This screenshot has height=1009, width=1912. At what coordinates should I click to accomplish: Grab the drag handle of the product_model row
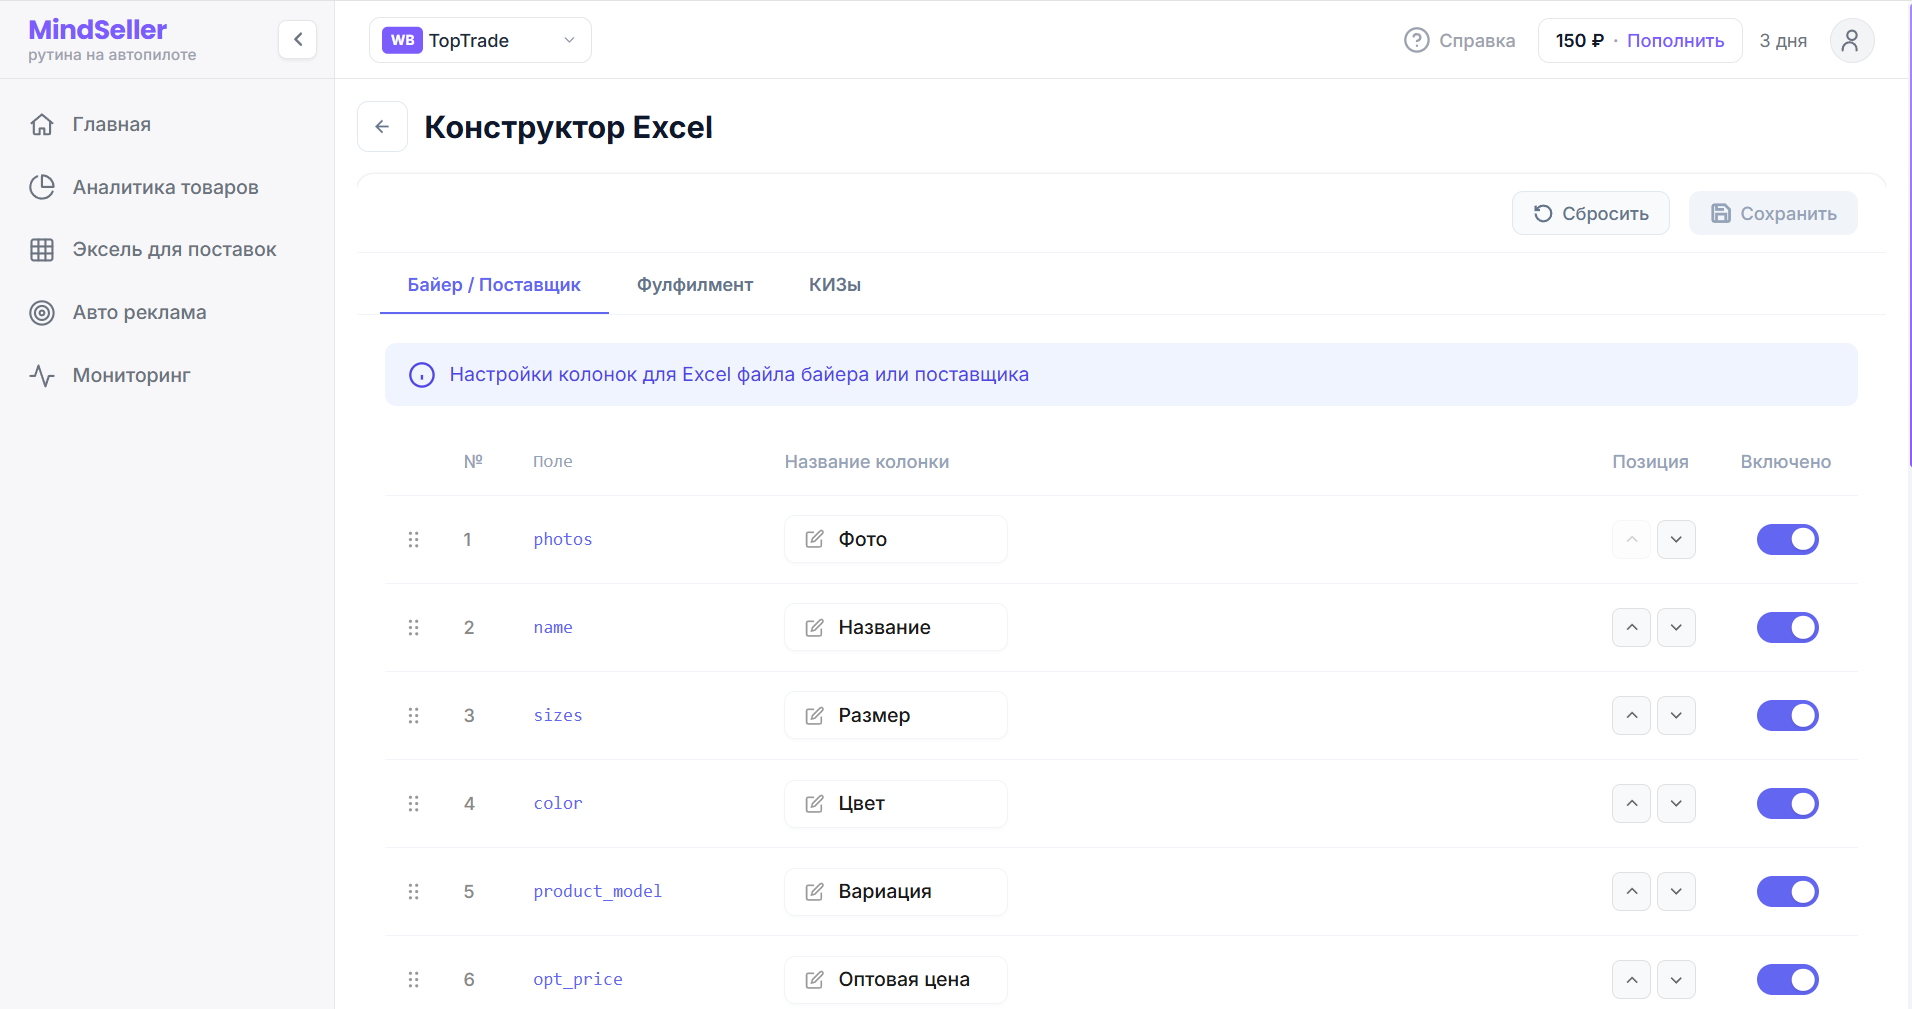[x=413, y=891]
